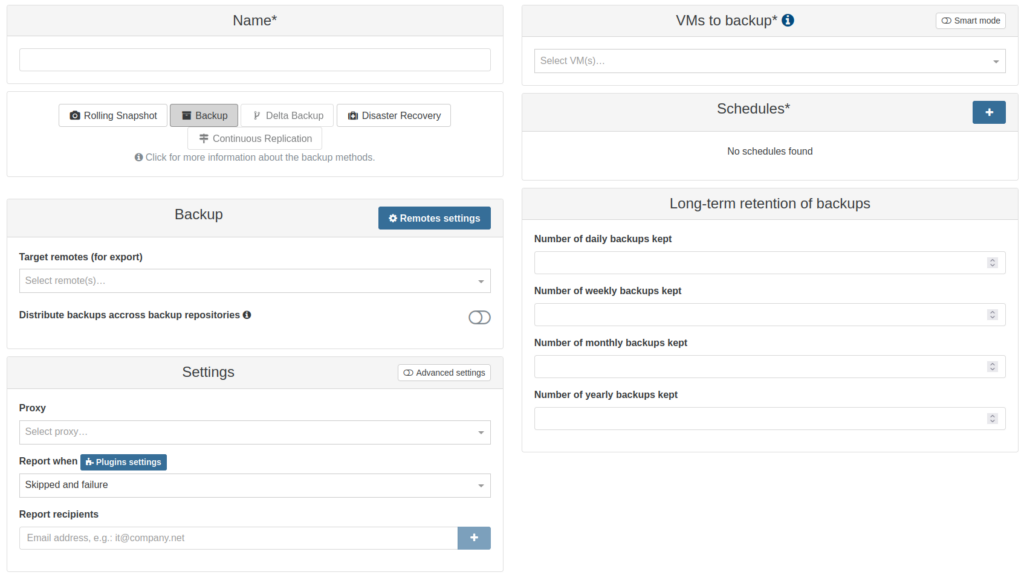1024x578 pixels.
Task: Toggle Distribute backups across repositories switch
Action: pos(479,317)
